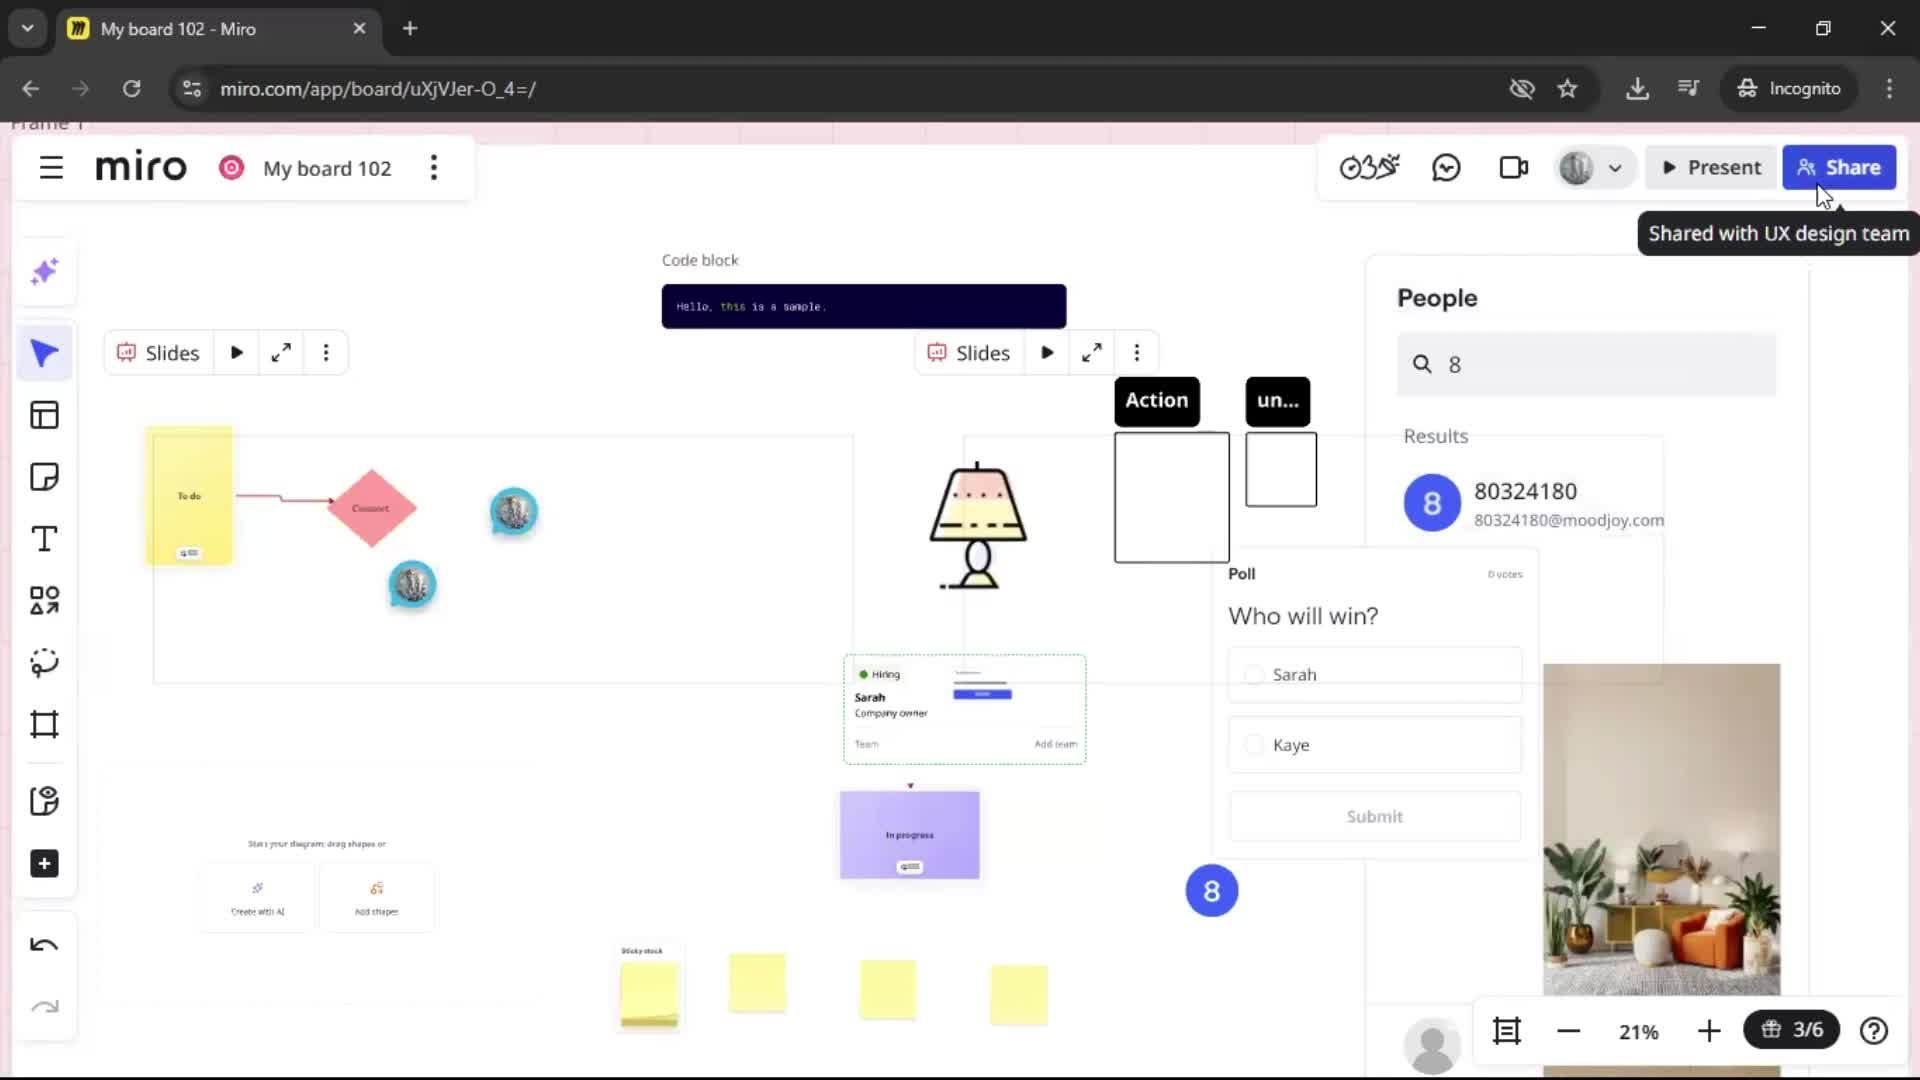The height and width of the screenshot is (1080, 1920).
Task: Open the comments panel icon
Action: [x=1446, y=167]
